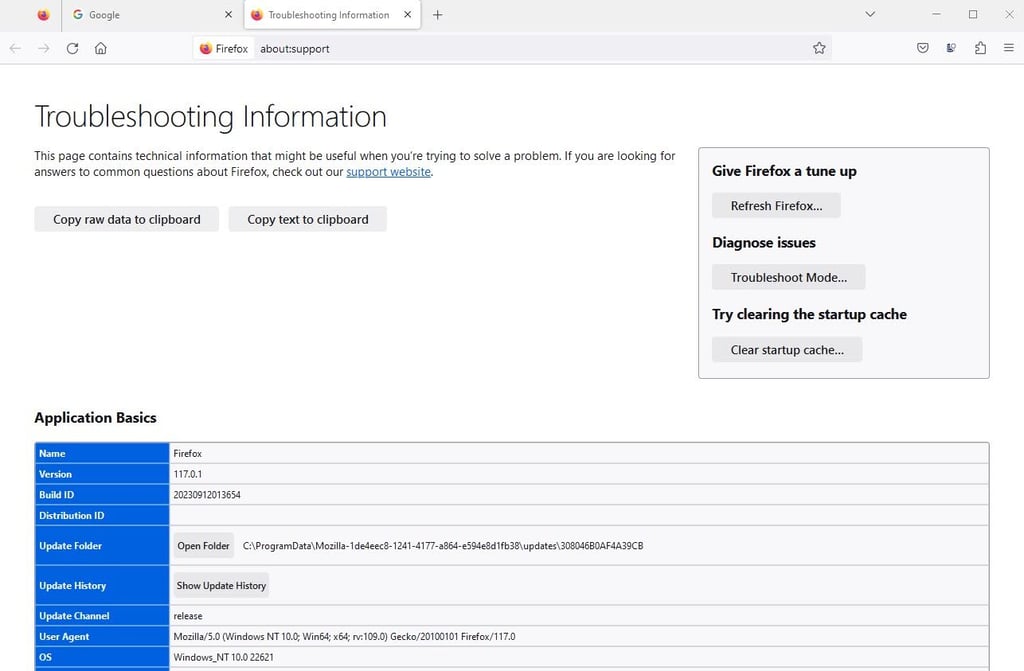This screenshot has height=671, width=1024.
Task: Click Show Update History button
Action: (x=221, y=586)
